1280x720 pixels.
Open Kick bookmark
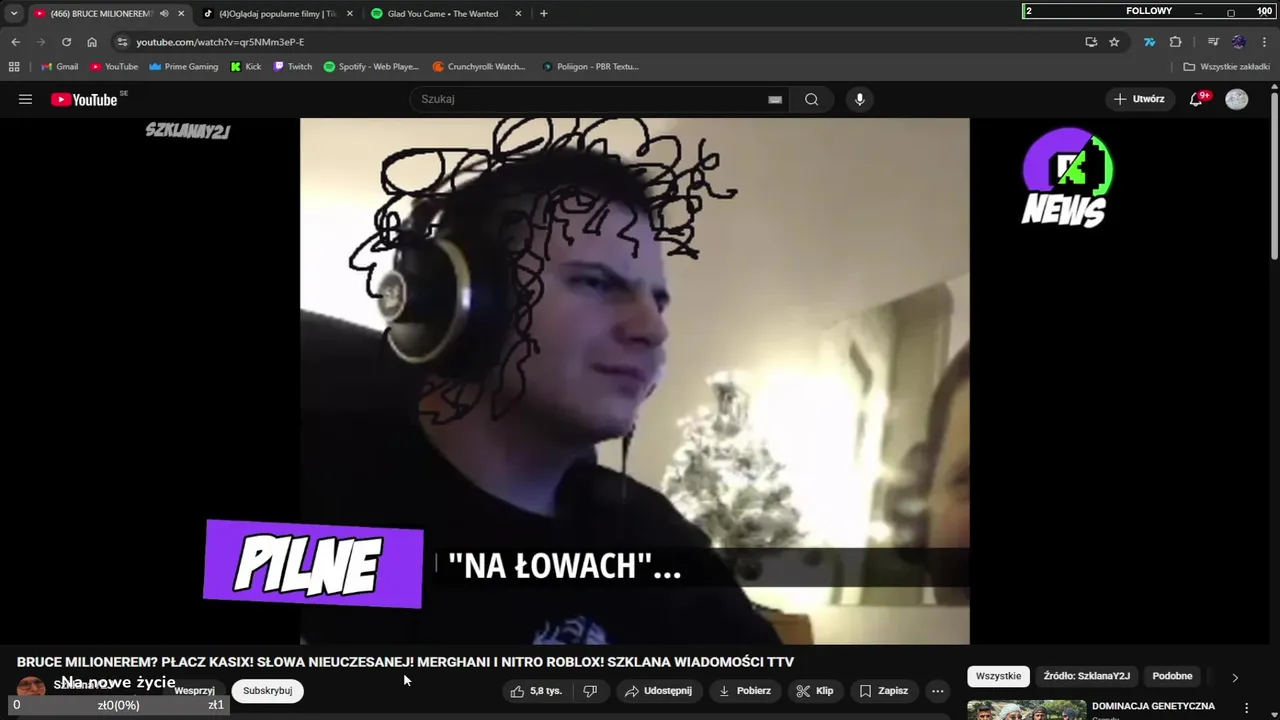(x=246, y=67)
